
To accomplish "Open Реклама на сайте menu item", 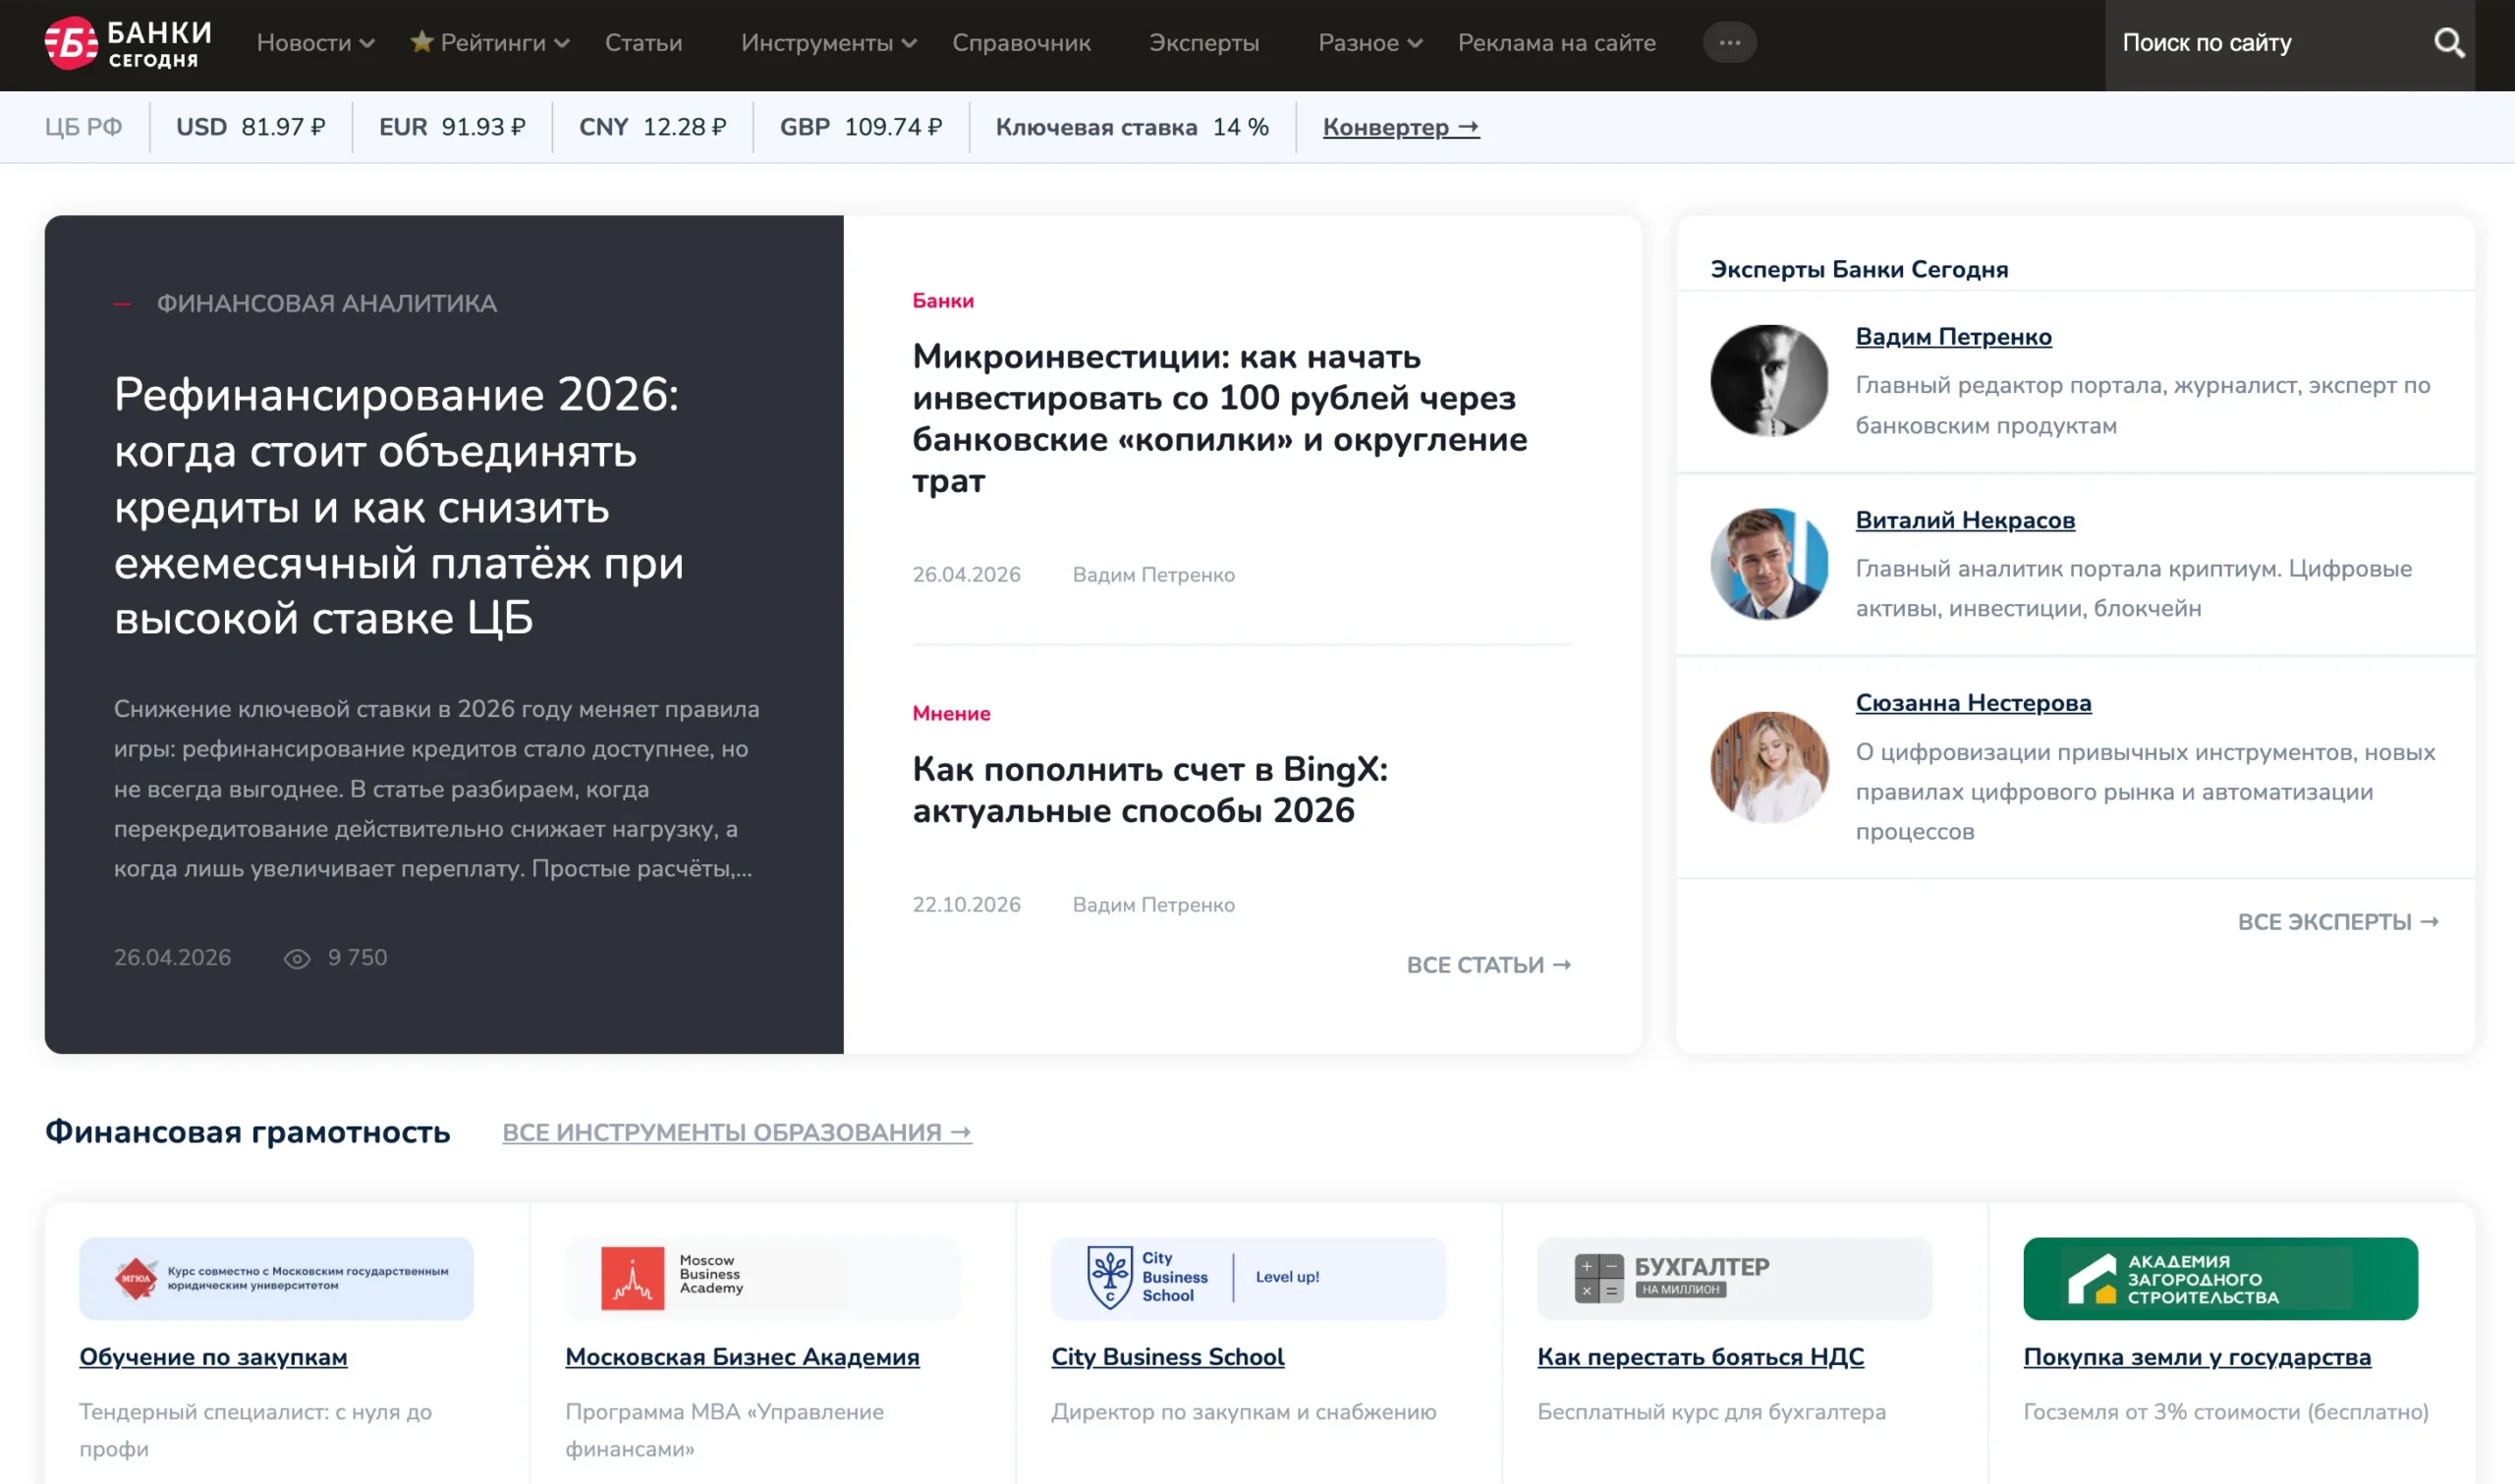I will point(1556,43).
